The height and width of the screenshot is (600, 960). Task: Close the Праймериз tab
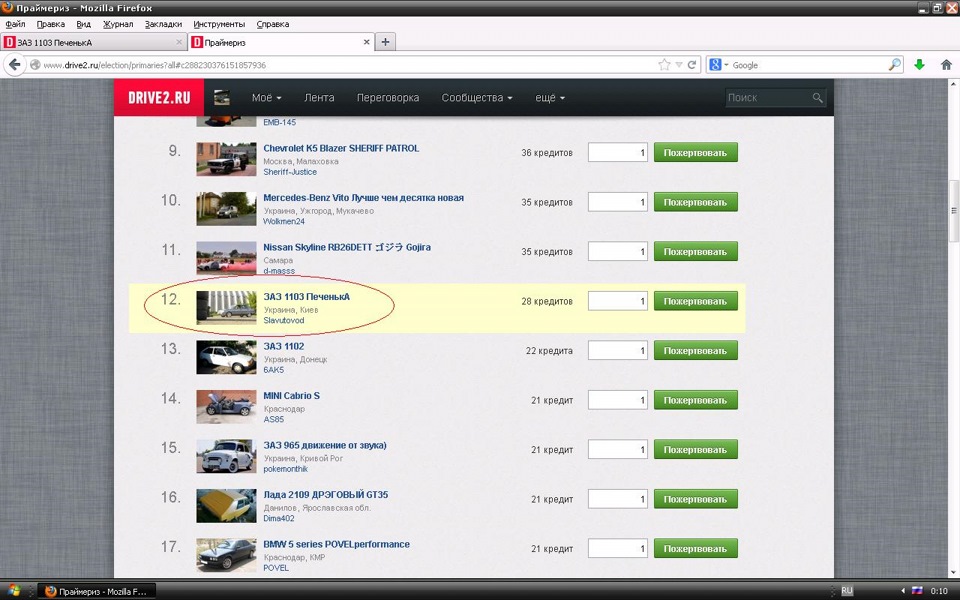click(x=367, y=42)
